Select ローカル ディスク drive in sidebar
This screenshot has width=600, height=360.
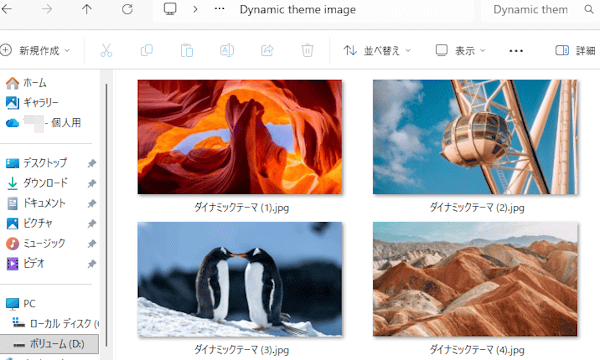tap(55, 324)
